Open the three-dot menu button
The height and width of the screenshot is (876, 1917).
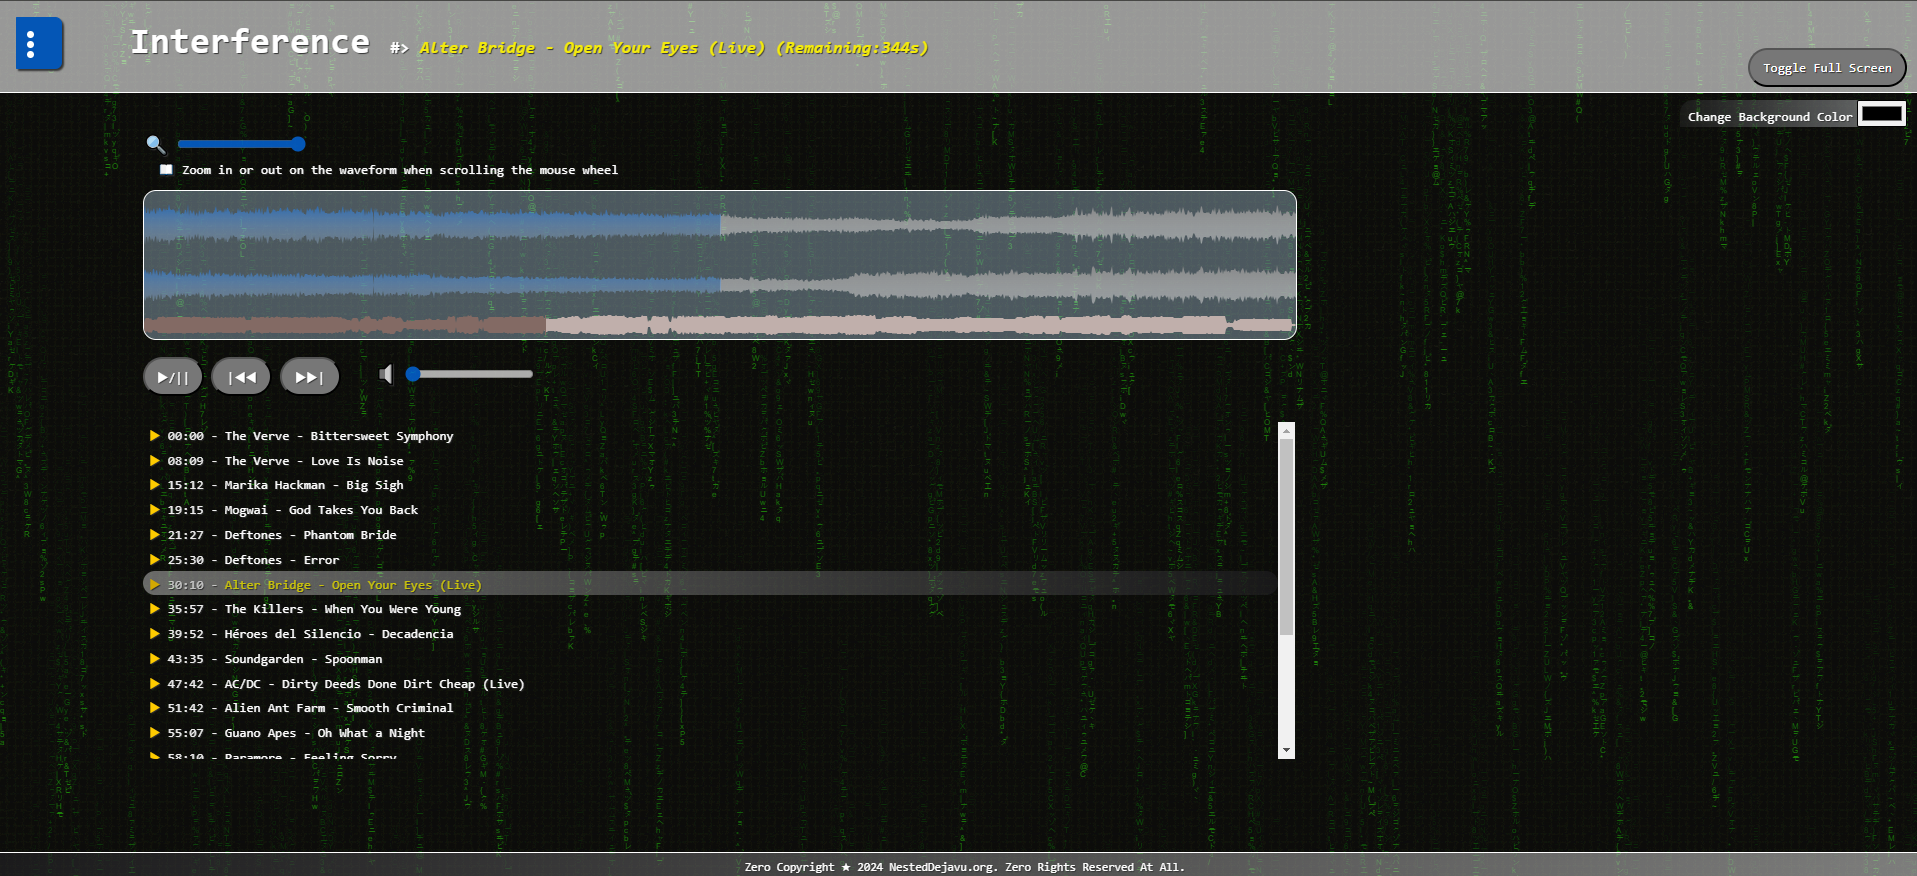point(39,44)
